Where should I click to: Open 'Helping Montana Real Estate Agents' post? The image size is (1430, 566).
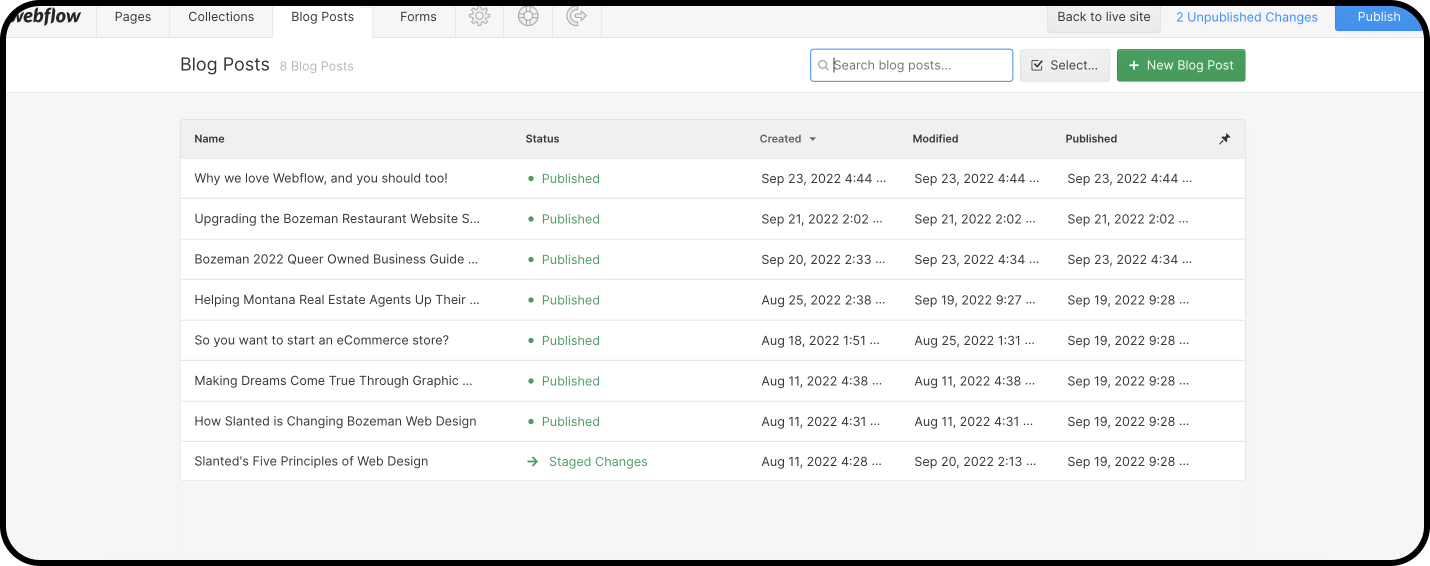pyautogui.click(x=337, y=300)
